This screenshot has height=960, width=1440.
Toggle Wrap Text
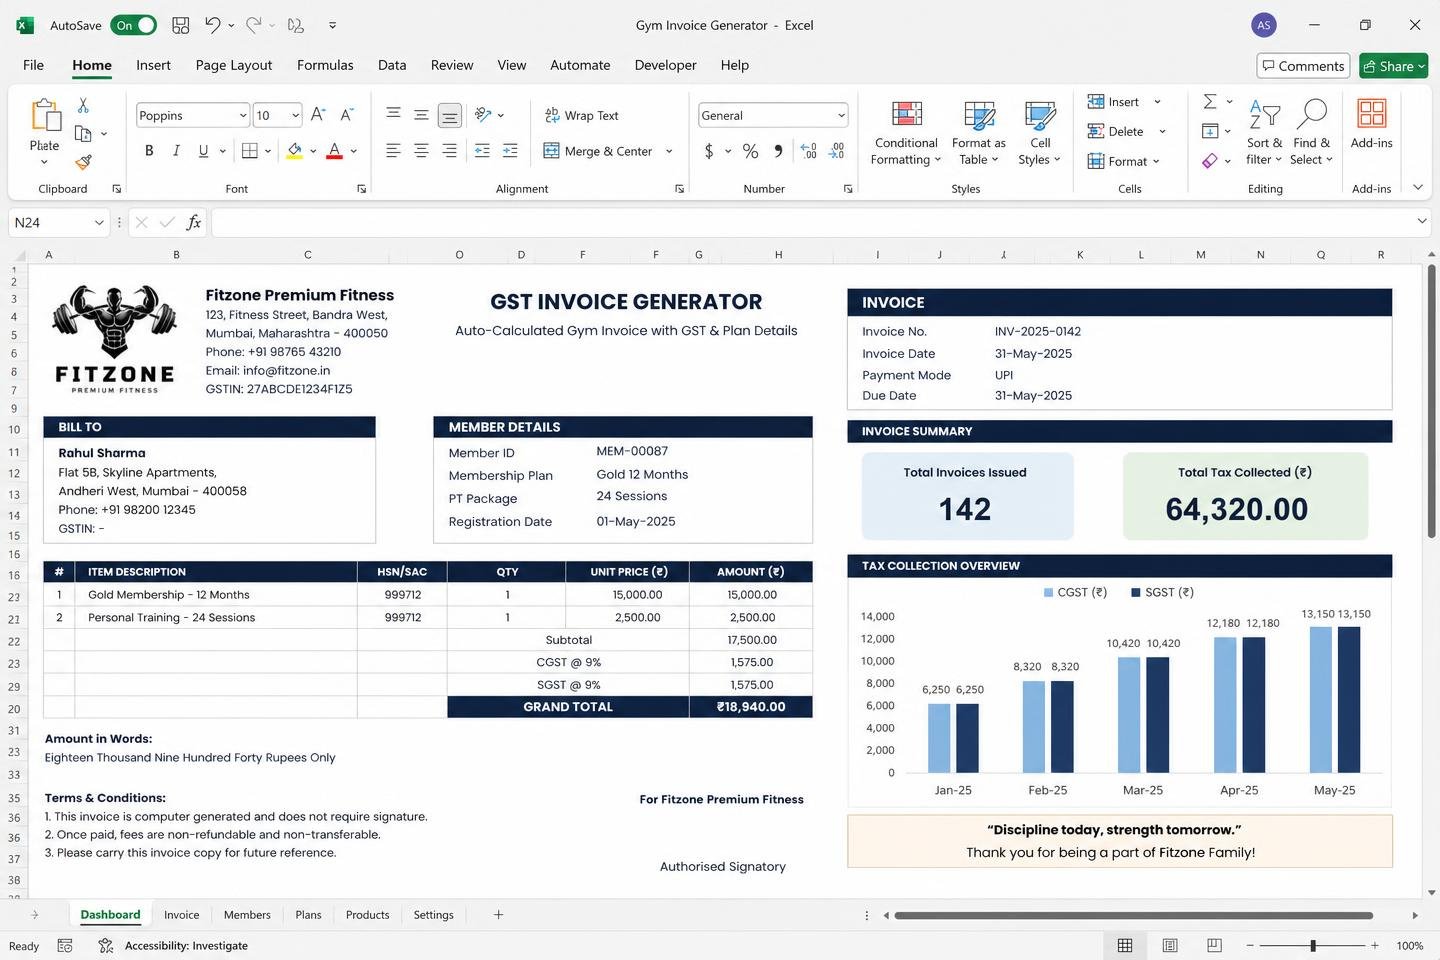(x=581, y=115)
